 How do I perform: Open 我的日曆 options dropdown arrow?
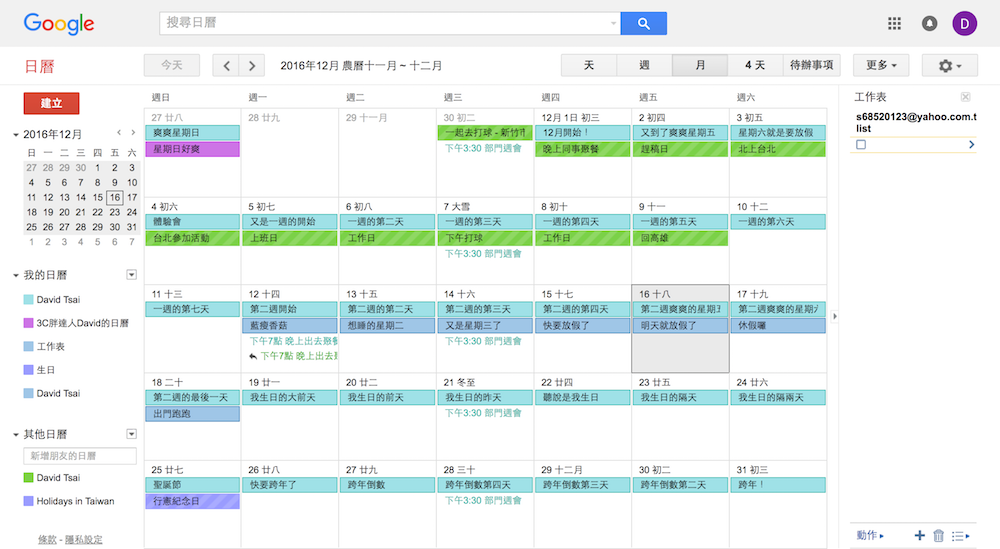tap(131, 275)
